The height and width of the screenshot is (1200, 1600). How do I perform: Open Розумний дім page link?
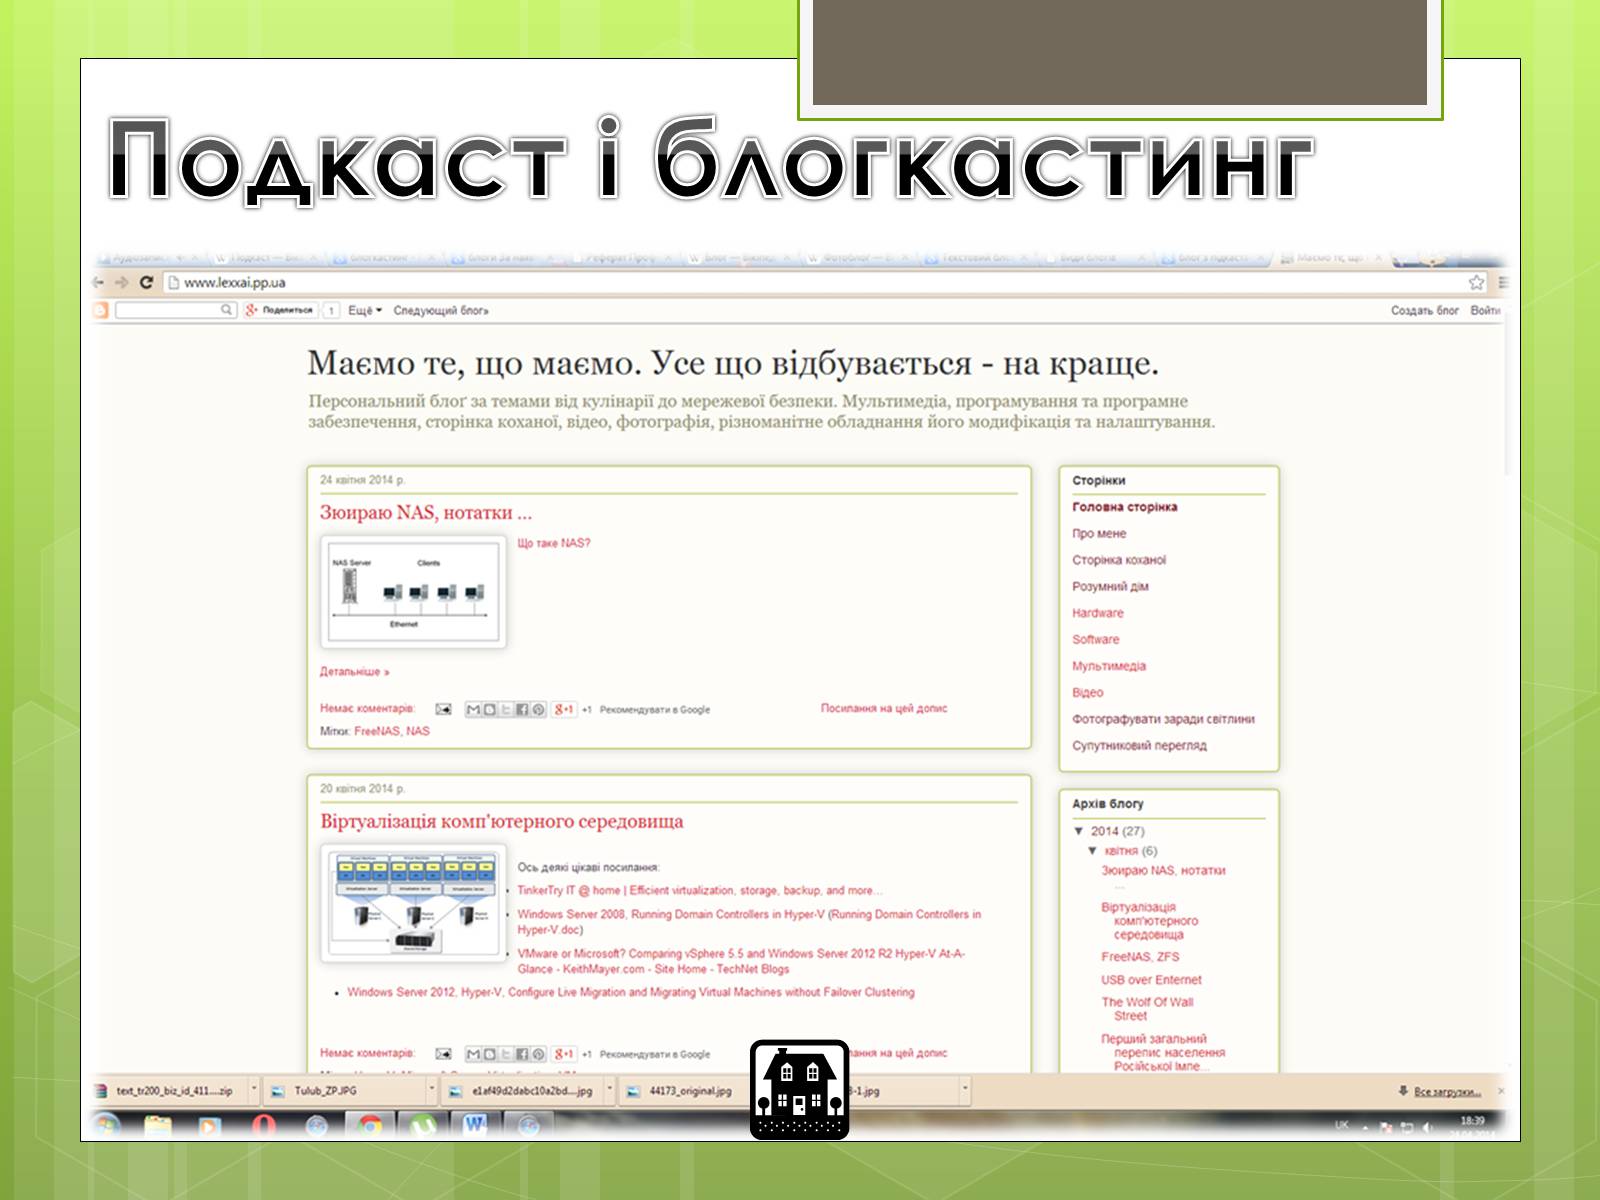click(x=1110, y=587)
